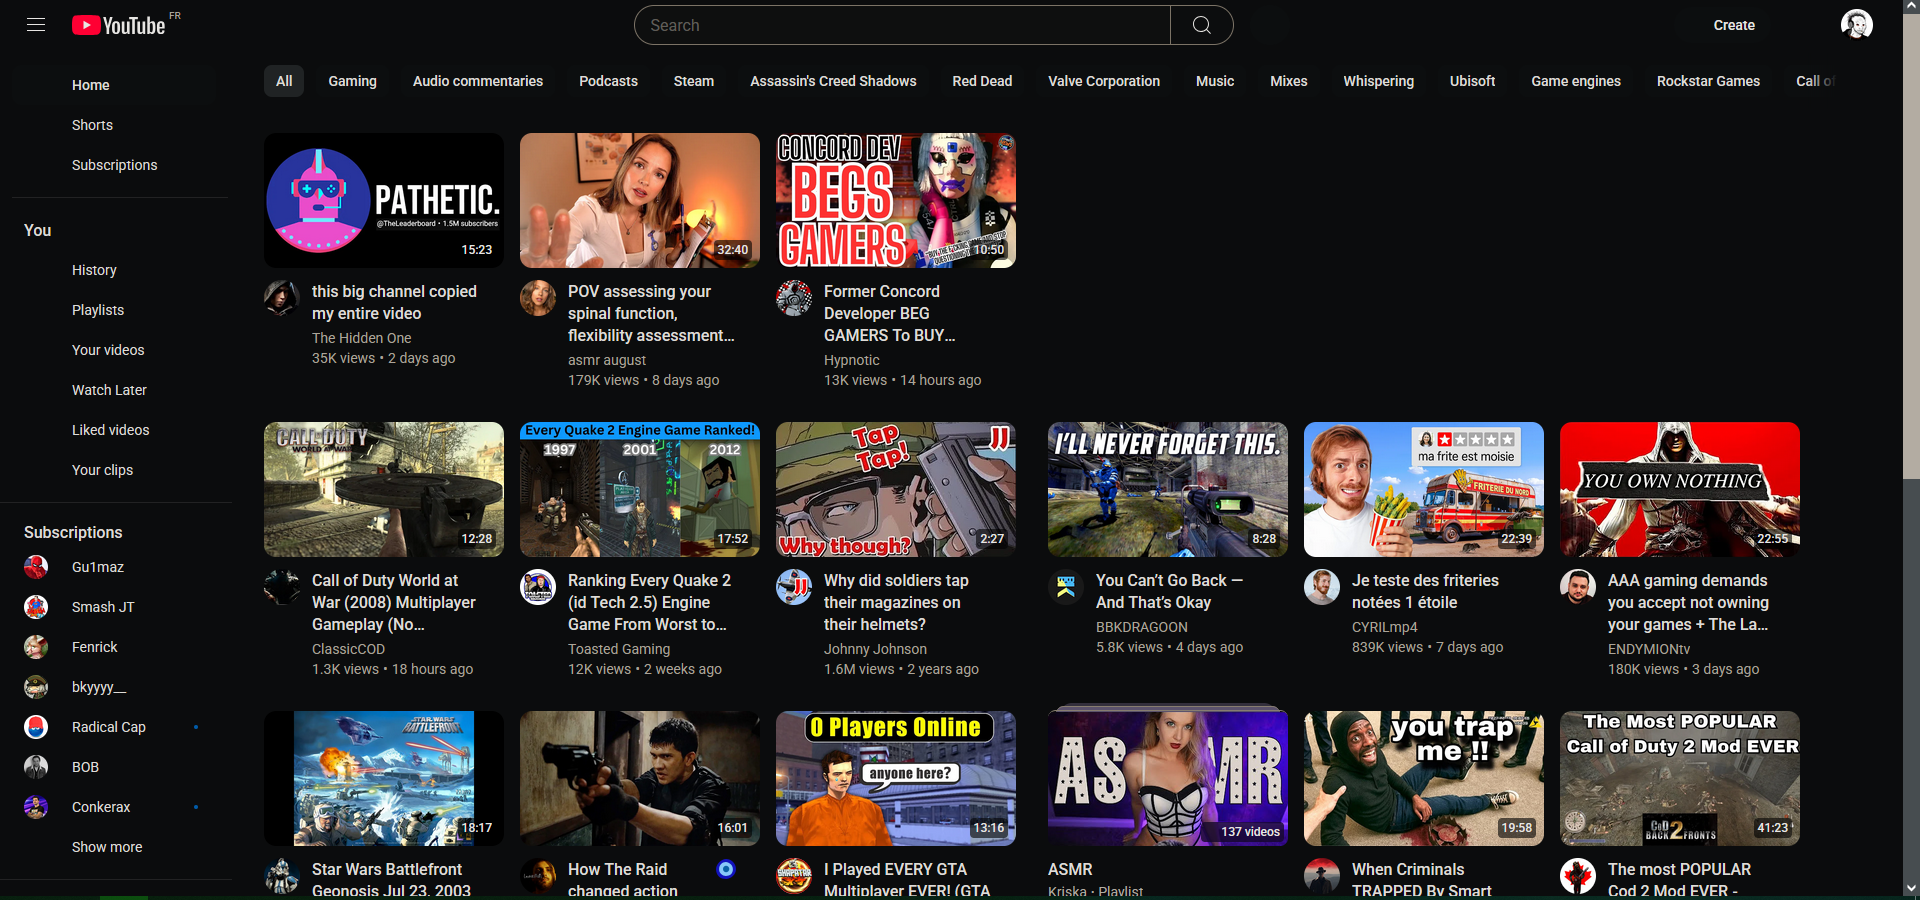This screenshot has height=900, width=1920.
Task: Open Watch Later in sidebar
Action: pyautogui.click(x=114, y=390)
